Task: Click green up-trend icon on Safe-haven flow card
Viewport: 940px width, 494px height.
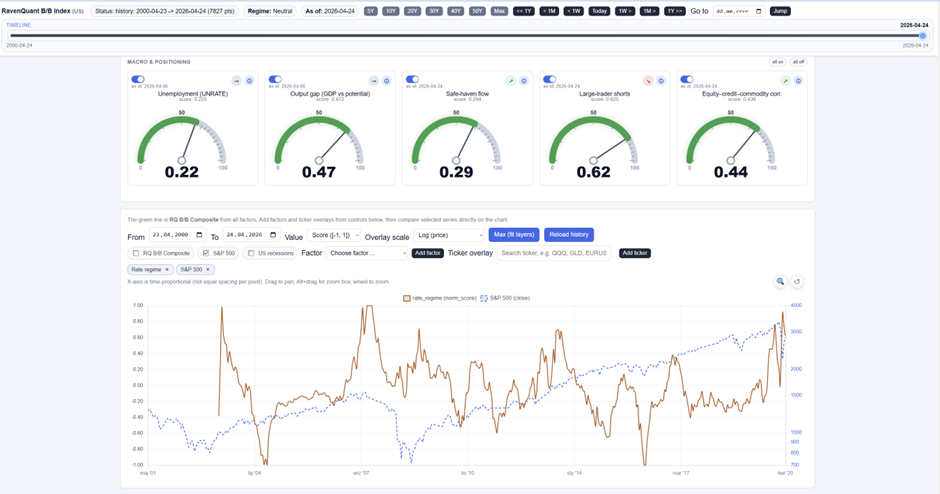Action: pos(510,80)
